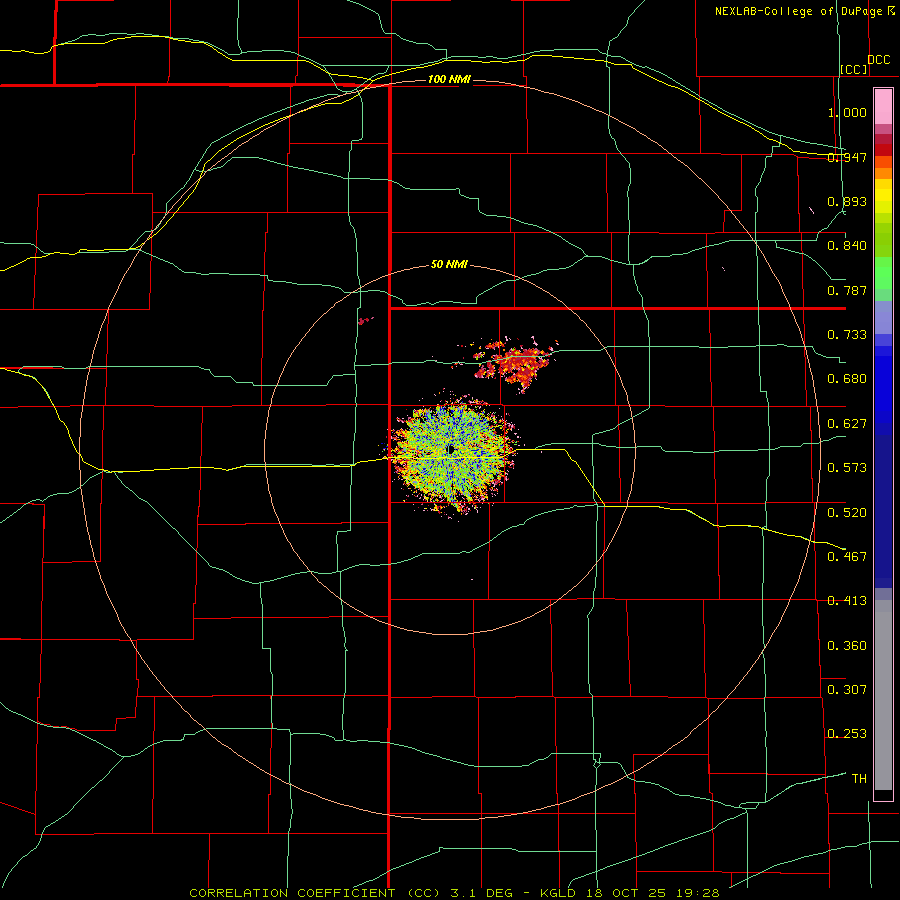Click the 0.573 scale value
Screen dimensions: 900x900
847,468
